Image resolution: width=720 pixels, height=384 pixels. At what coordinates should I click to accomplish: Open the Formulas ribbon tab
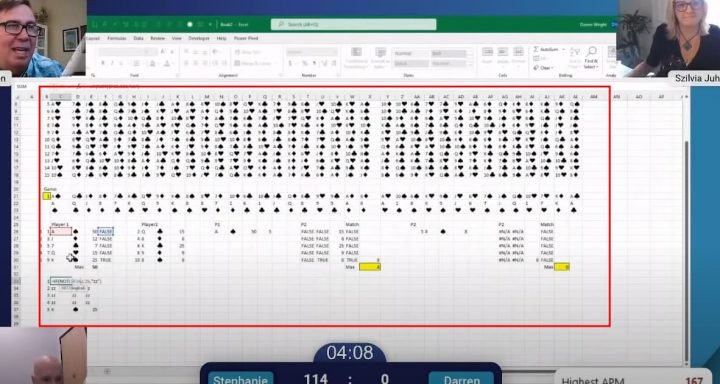[x=117, y=39]
